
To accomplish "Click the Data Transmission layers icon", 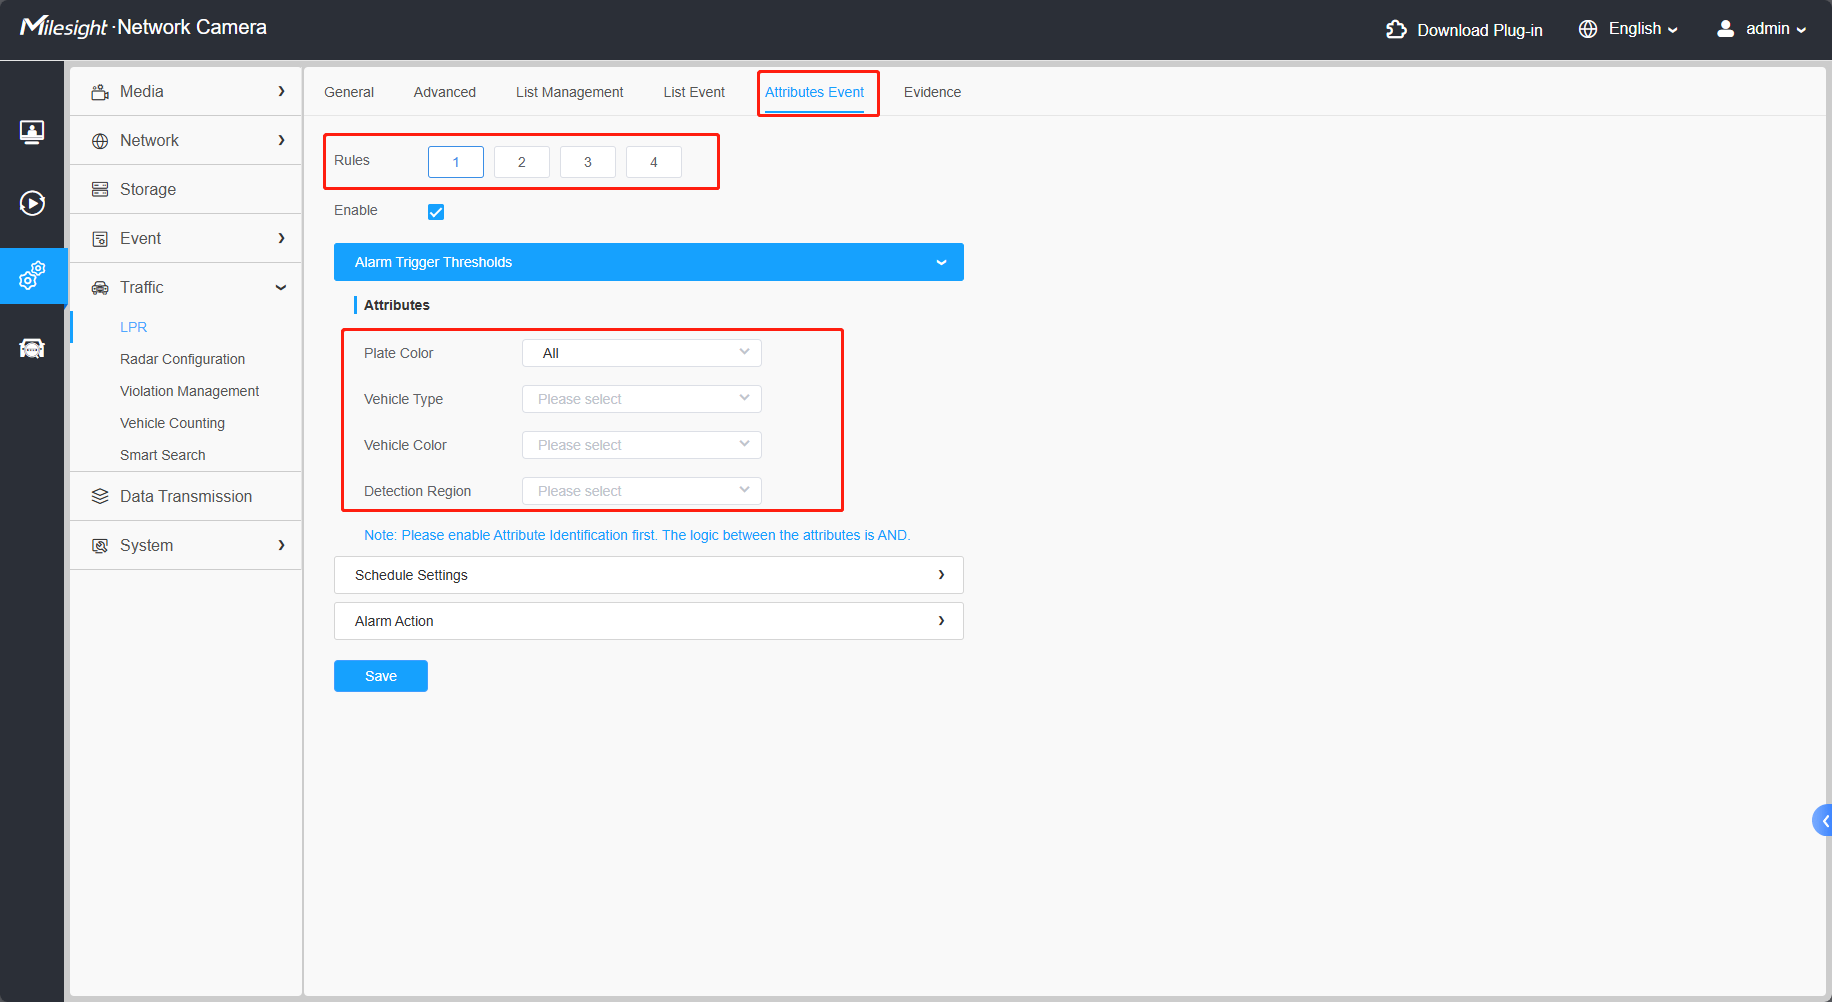I will 100,496.
